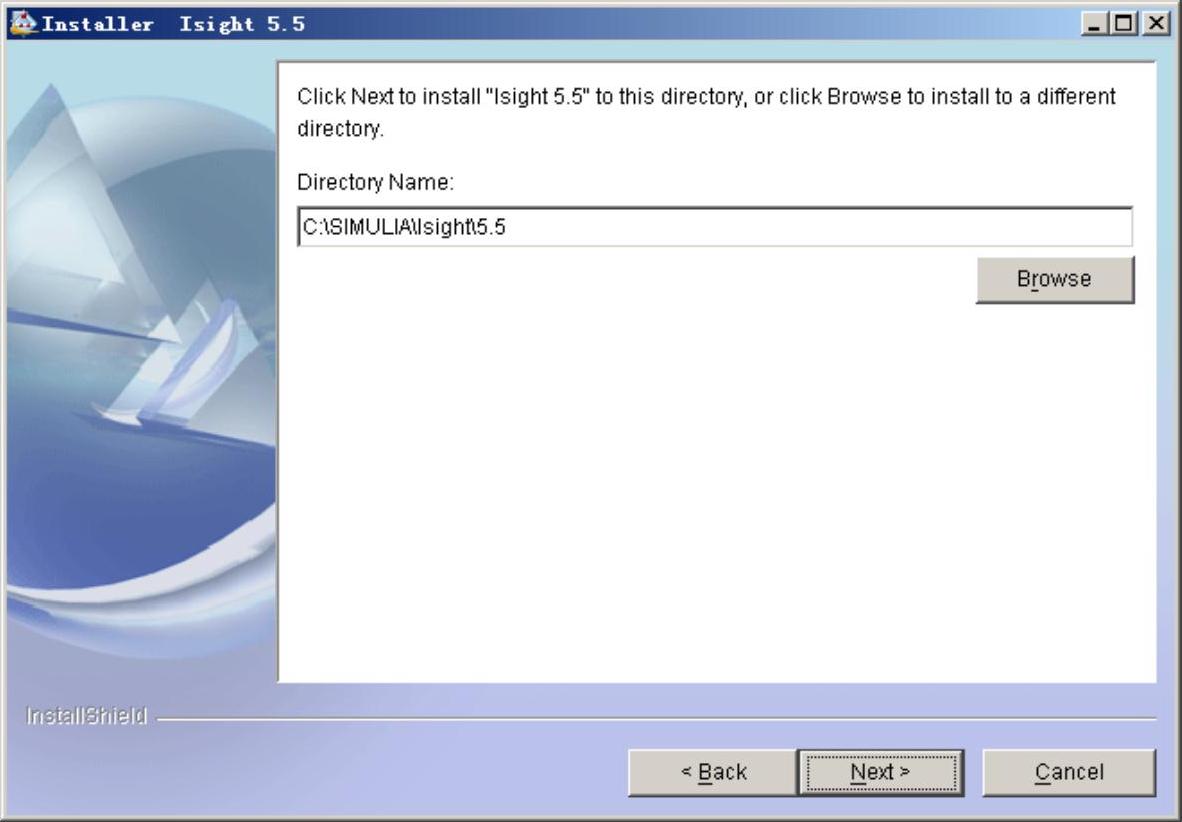The height and width of the screenshot is (822, 1182).
Task: Close the Installer window
Action: [1155, 23]
